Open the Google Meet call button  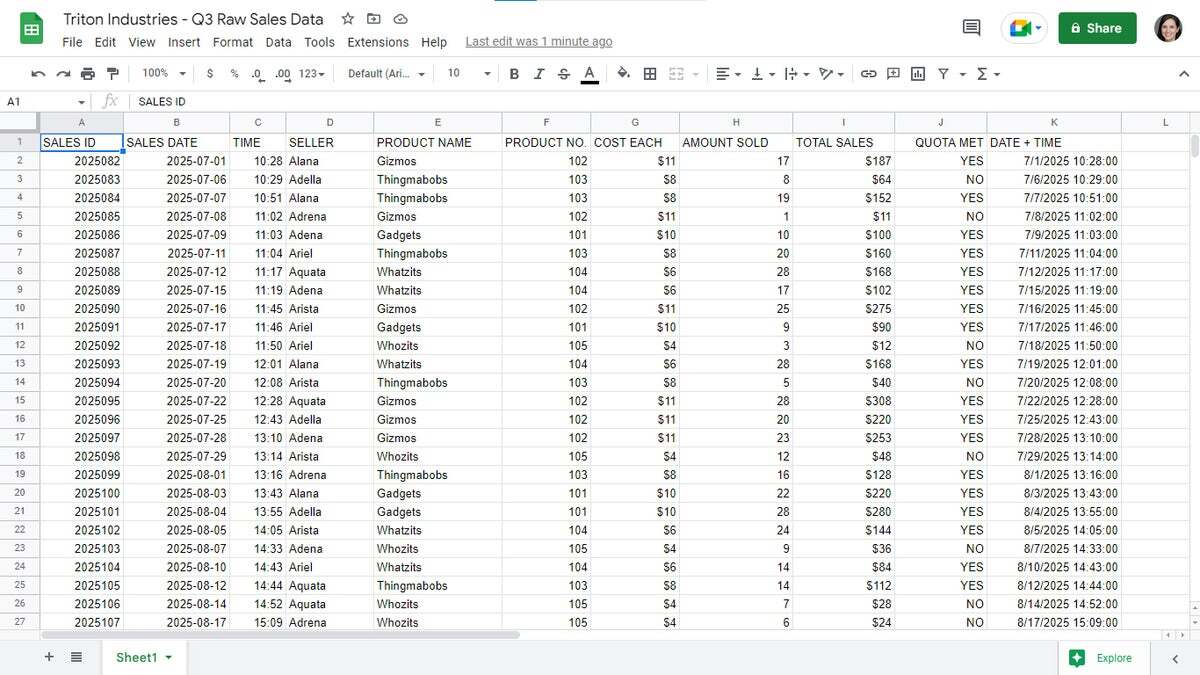[x=1024, y=28]
